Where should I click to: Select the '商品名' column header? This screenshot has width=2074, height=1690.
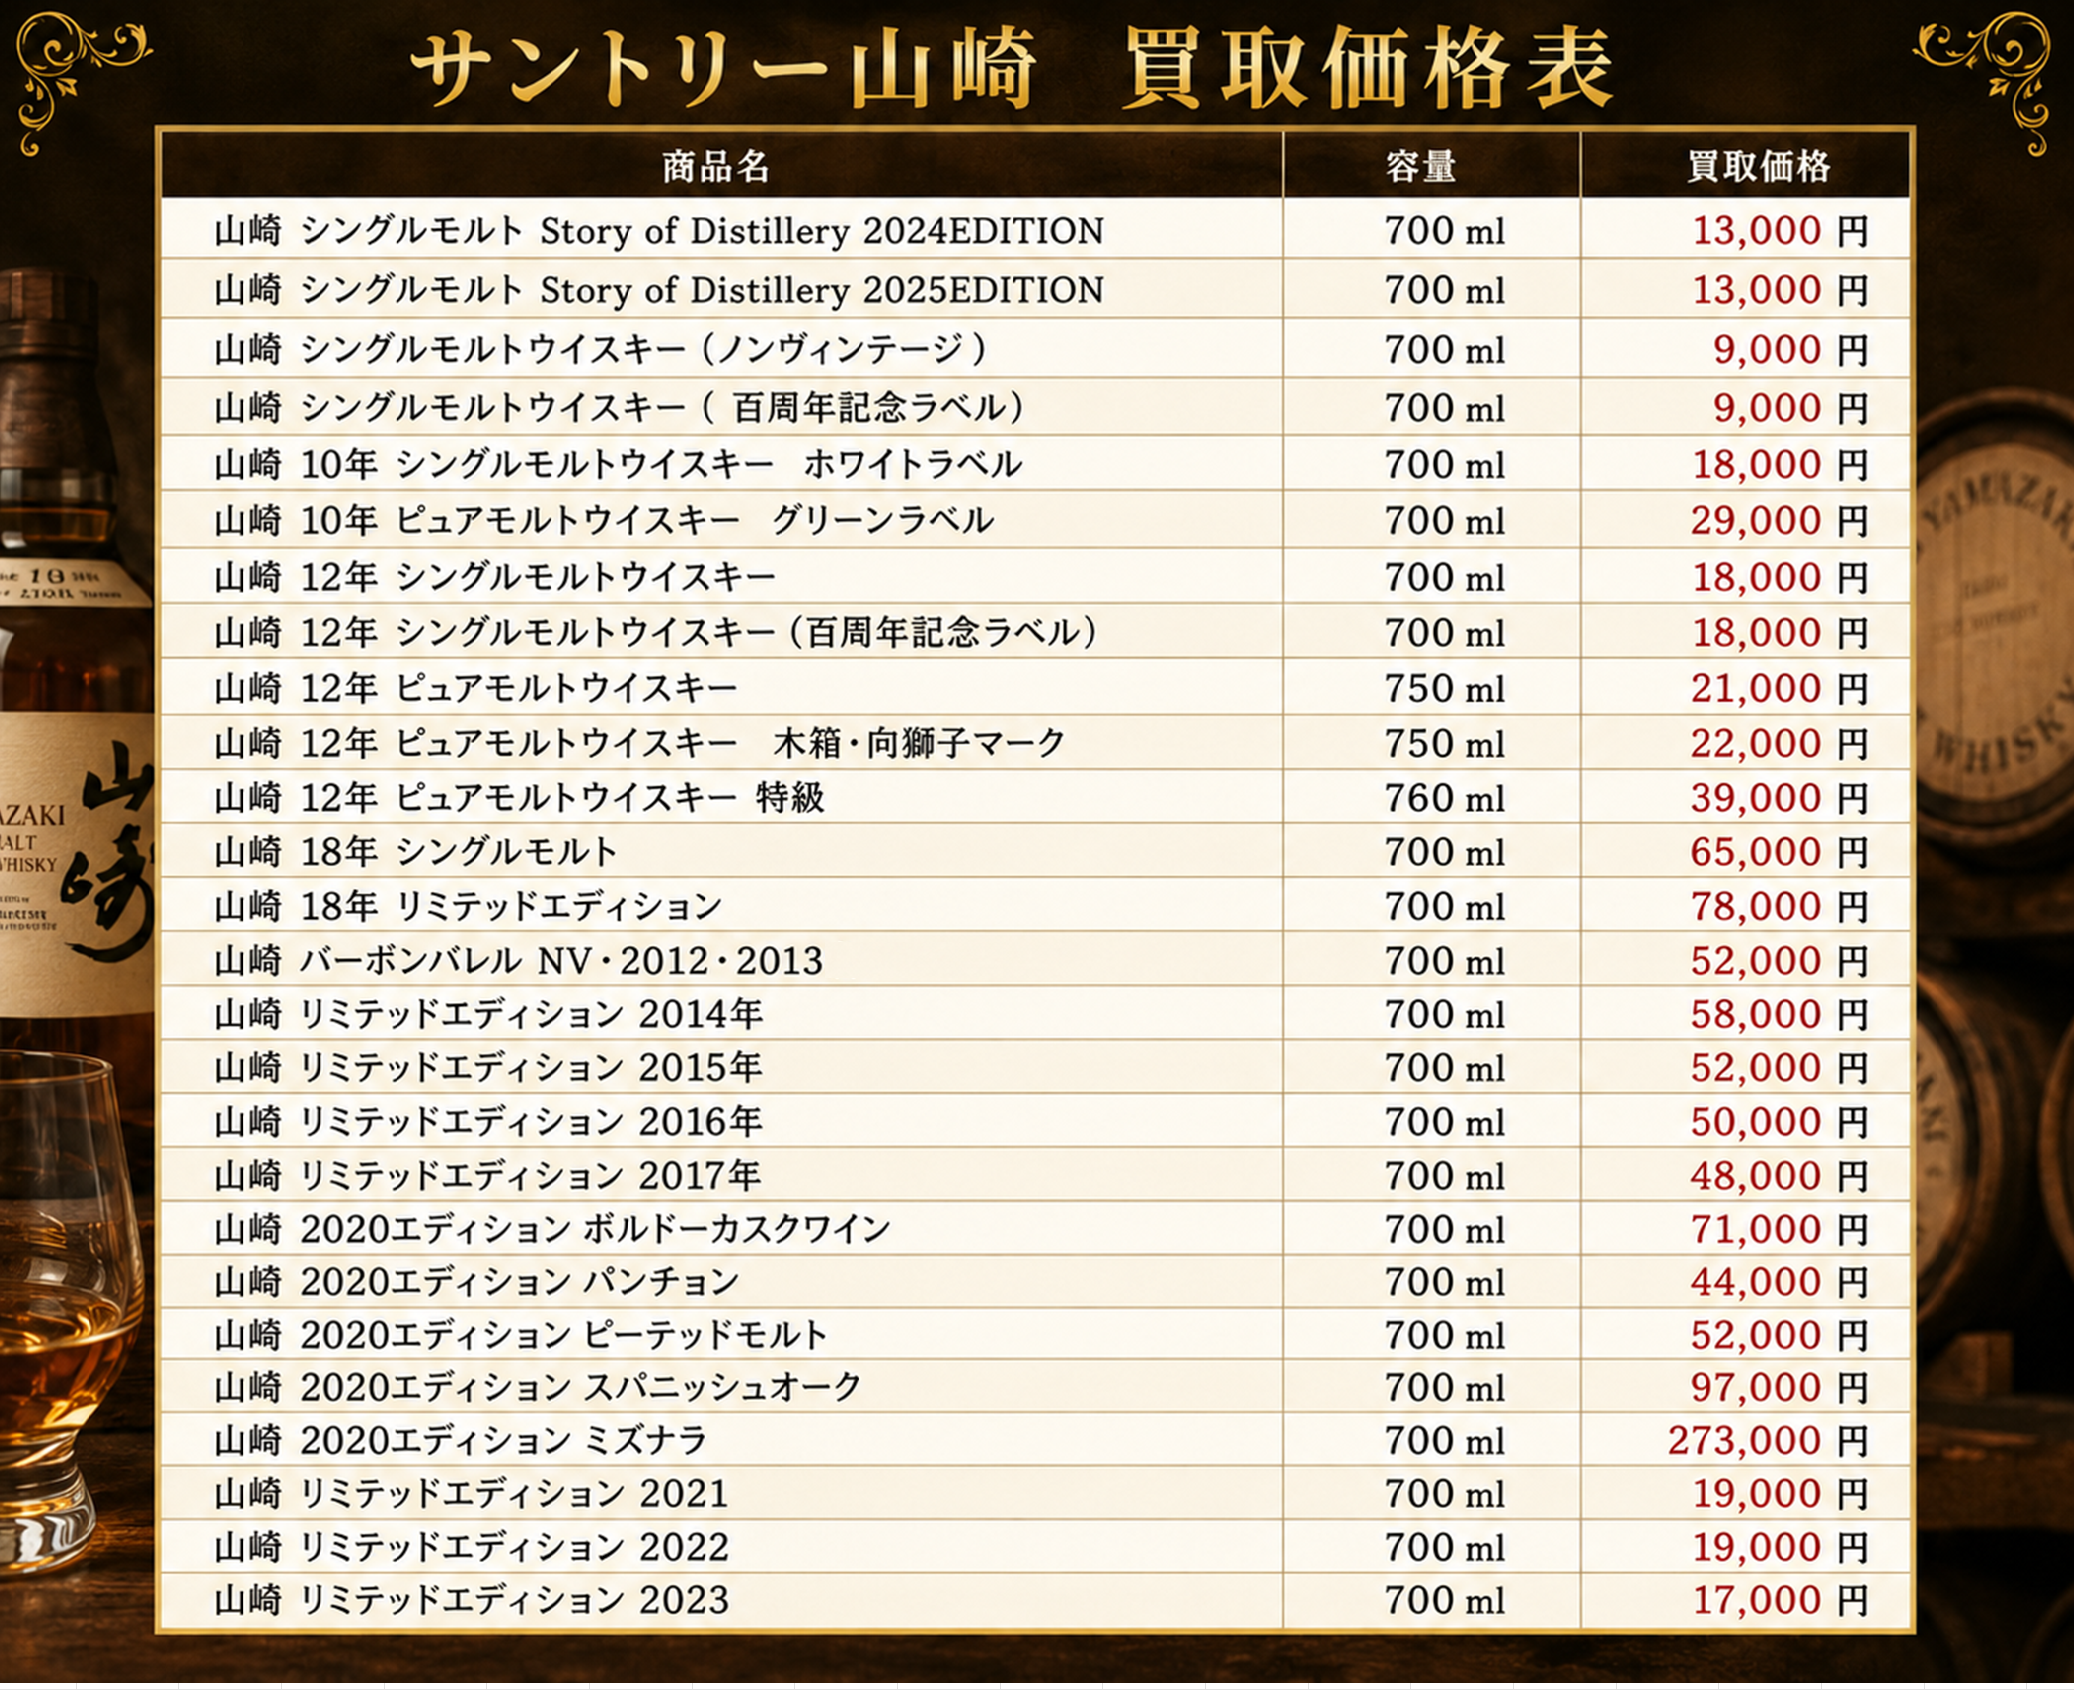pyautogui.click(x=716, y=166)
